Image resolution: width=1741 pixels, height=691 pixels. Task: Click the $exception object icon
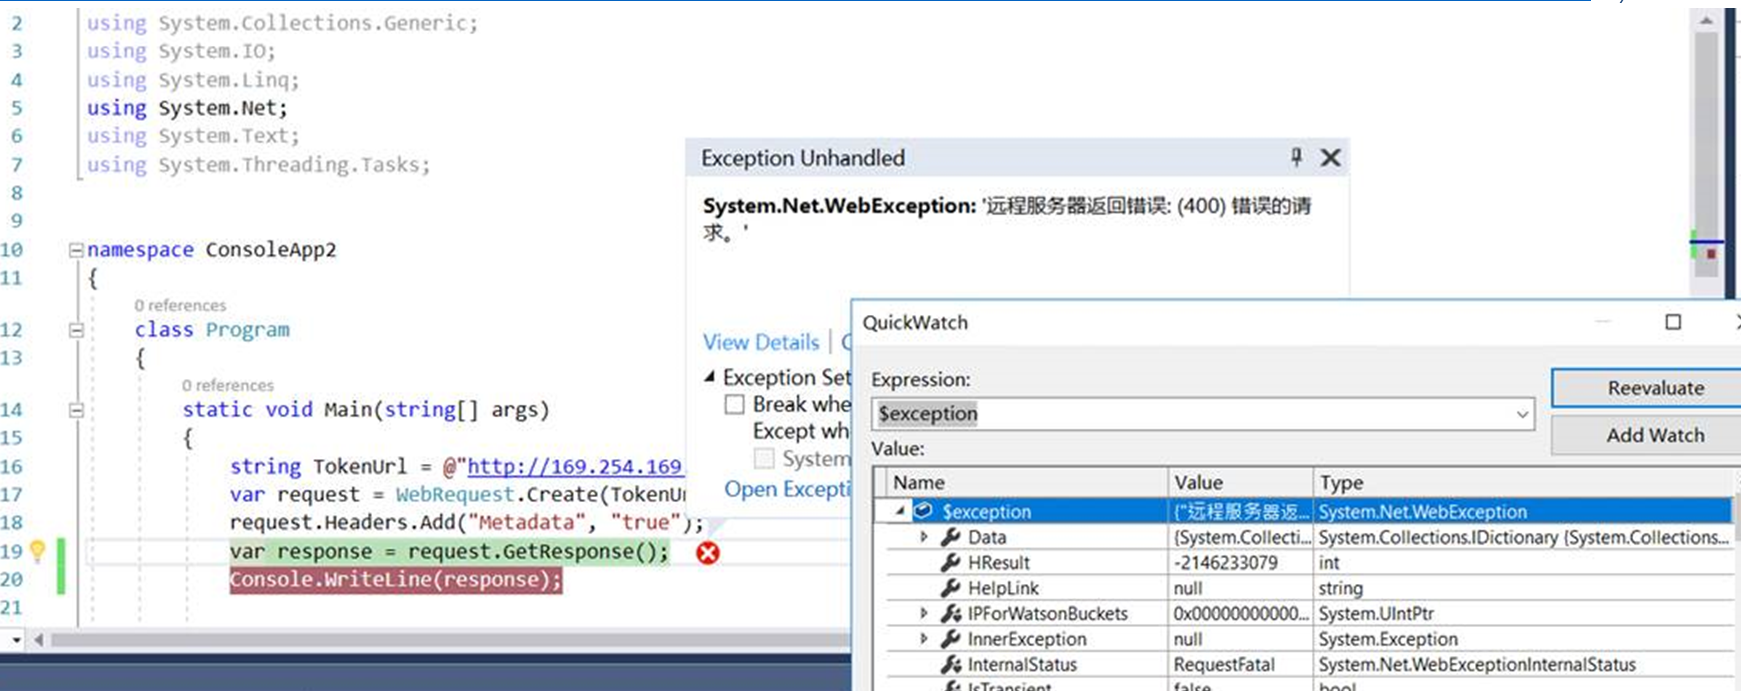point(924,511)
